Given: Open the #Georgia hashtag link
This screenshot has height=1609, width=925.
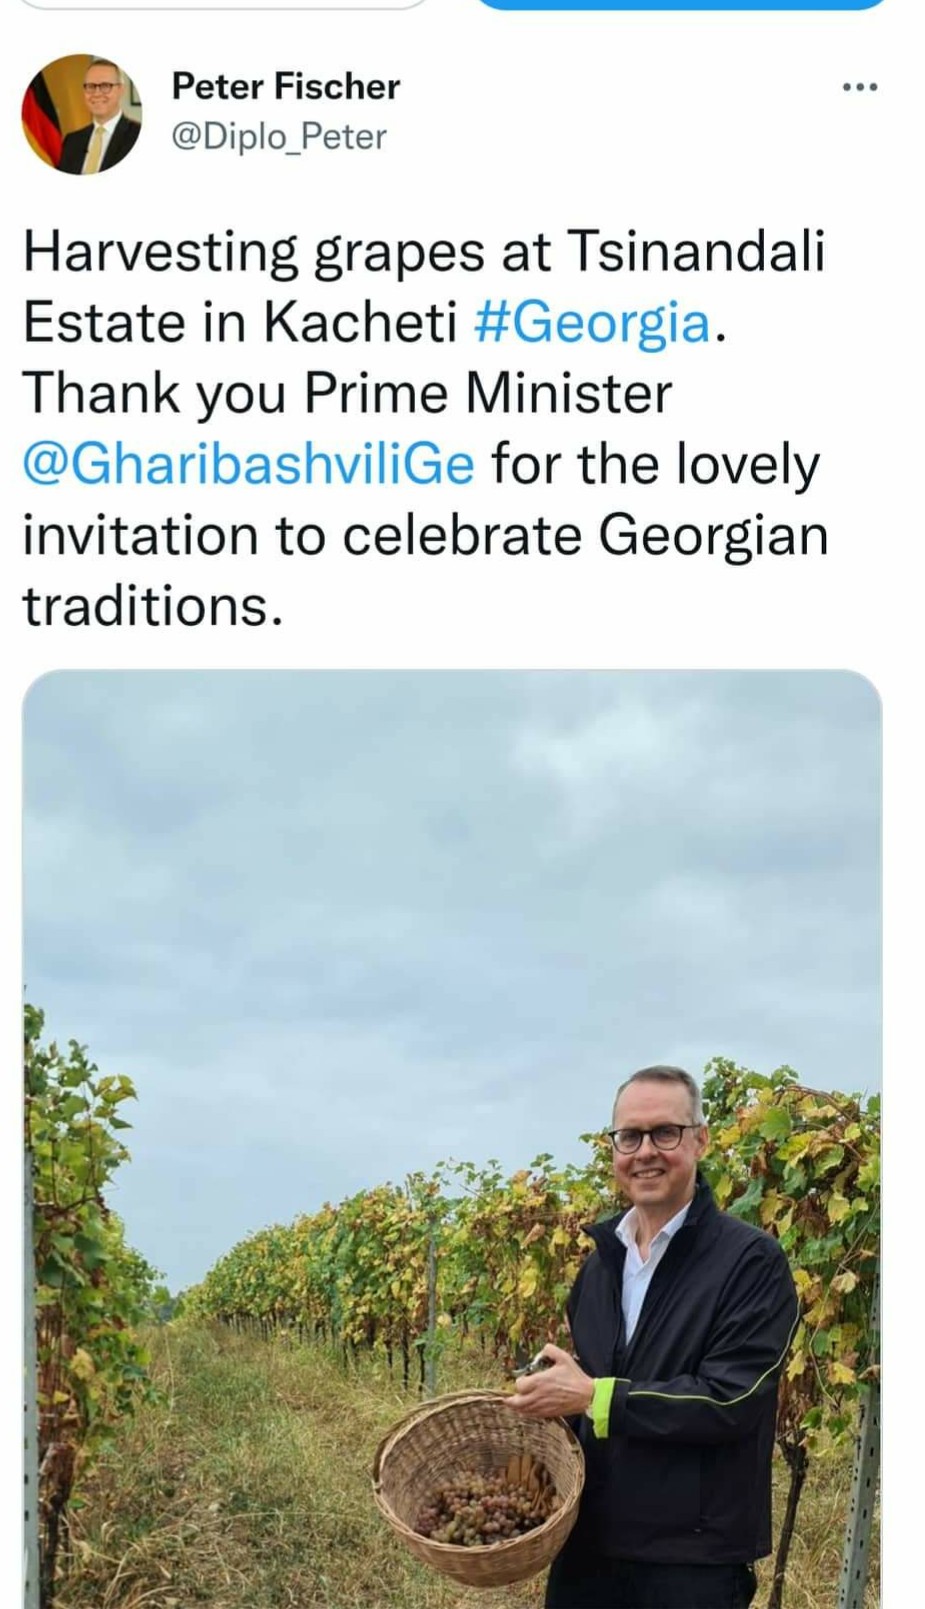Looking at the screenshot, I should pos(592,322).
